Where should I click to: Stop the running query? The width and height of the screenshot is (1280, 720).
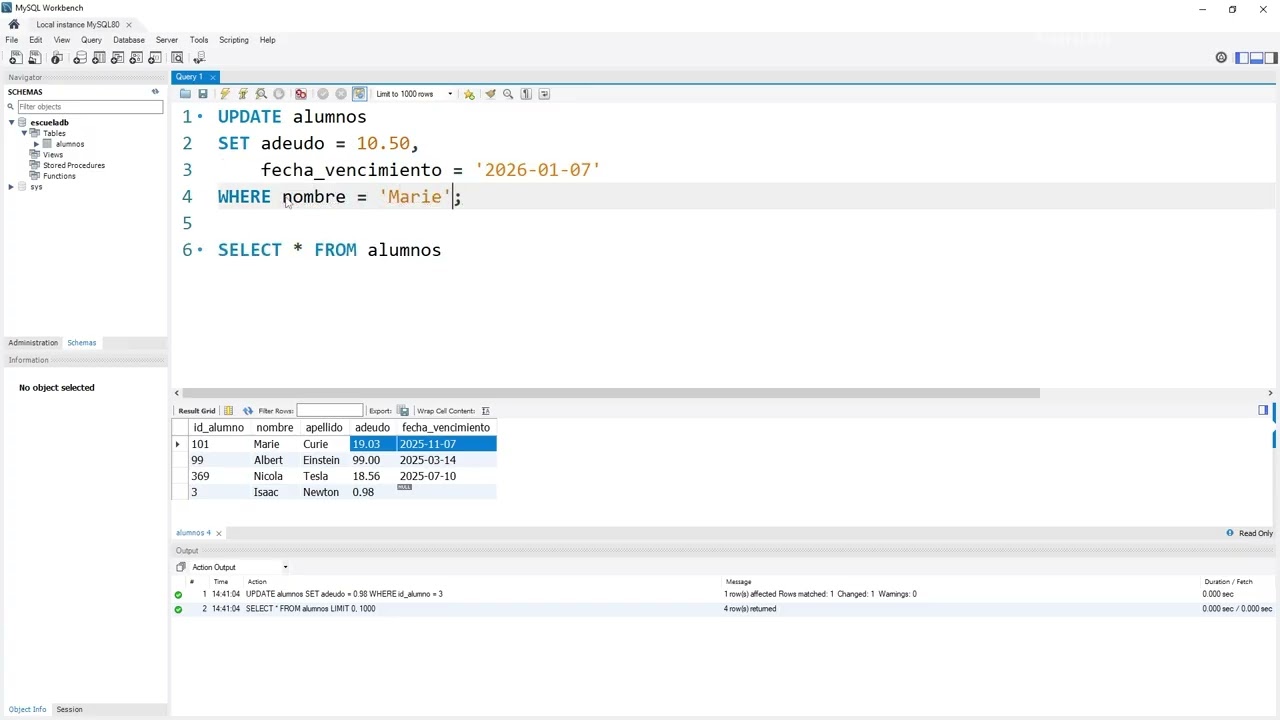(x=279, y=94)
